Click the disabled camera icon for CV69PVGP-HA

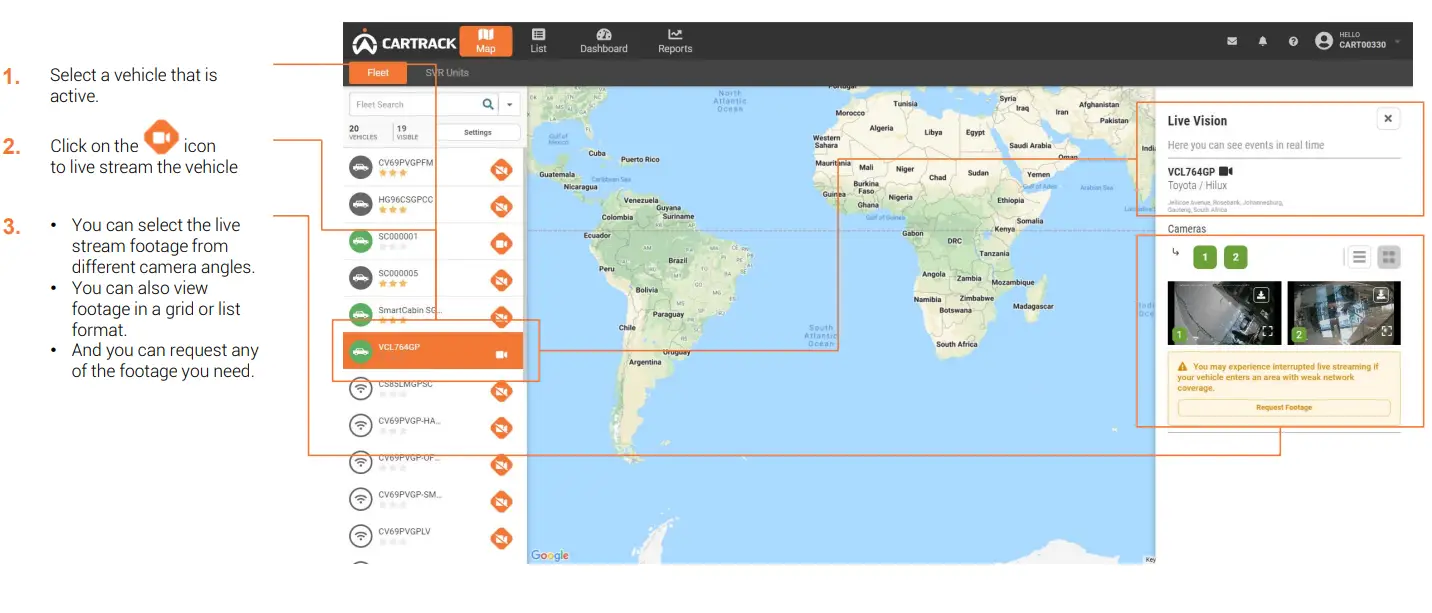tap(501, 428)
